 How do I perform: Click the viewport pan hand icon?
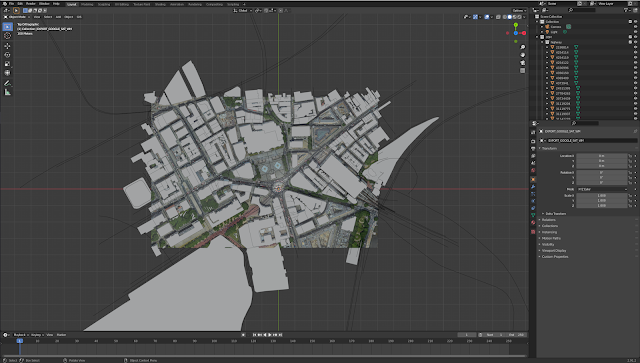[x=522, y=55]
